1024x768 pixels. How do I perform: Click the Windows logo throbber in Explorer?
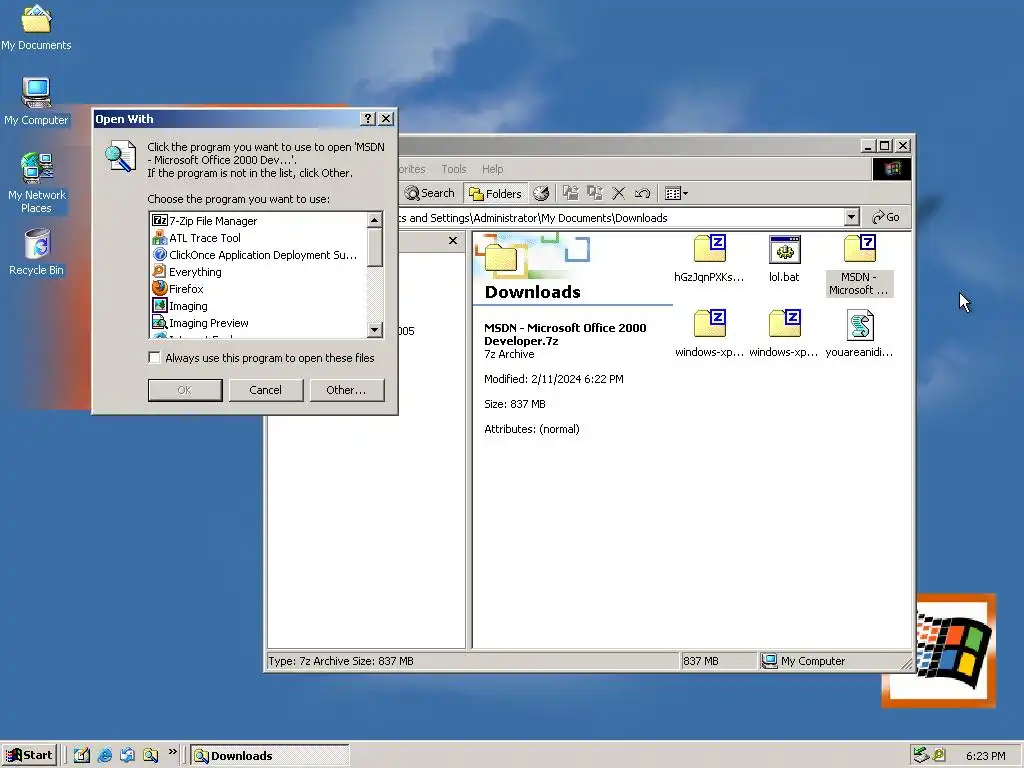[x=891, y=169]
